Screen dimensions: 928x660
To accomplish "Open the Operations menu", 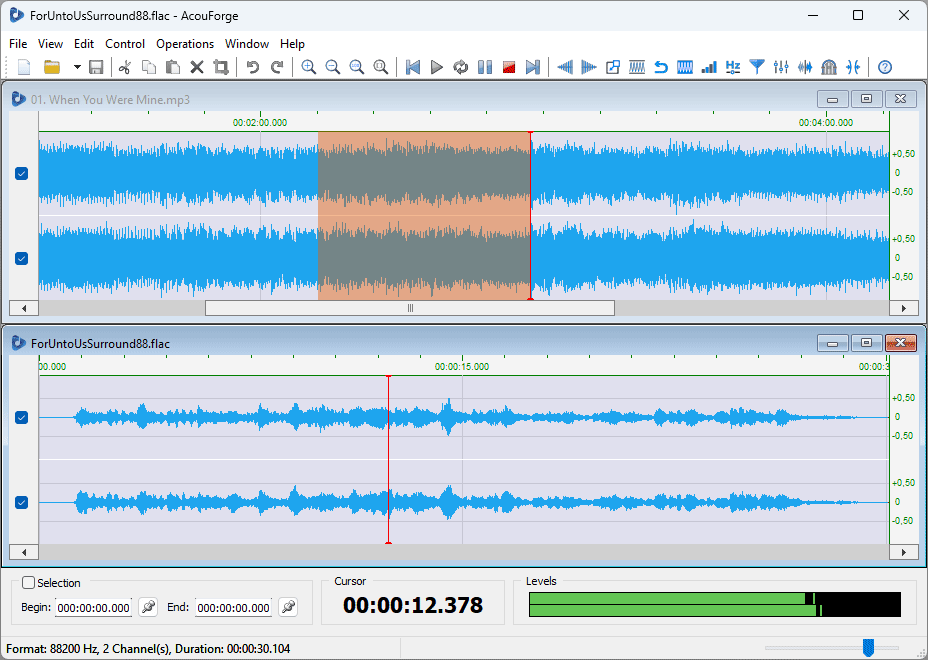I will (185, 44).
